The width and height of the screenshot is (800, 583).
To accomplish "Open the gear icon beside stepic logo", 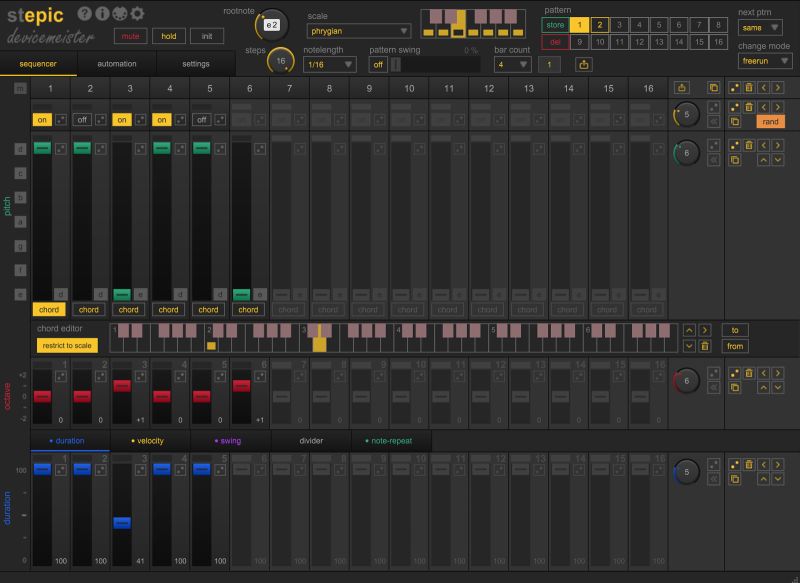I will pyautogui.click(x=137, y=14).
